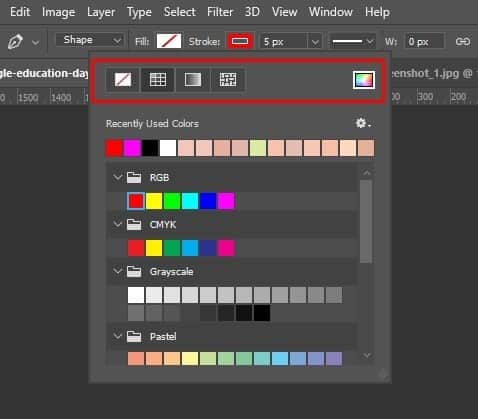
Task: Pick light green in Recently Used Colors
Action: [258, 148]
